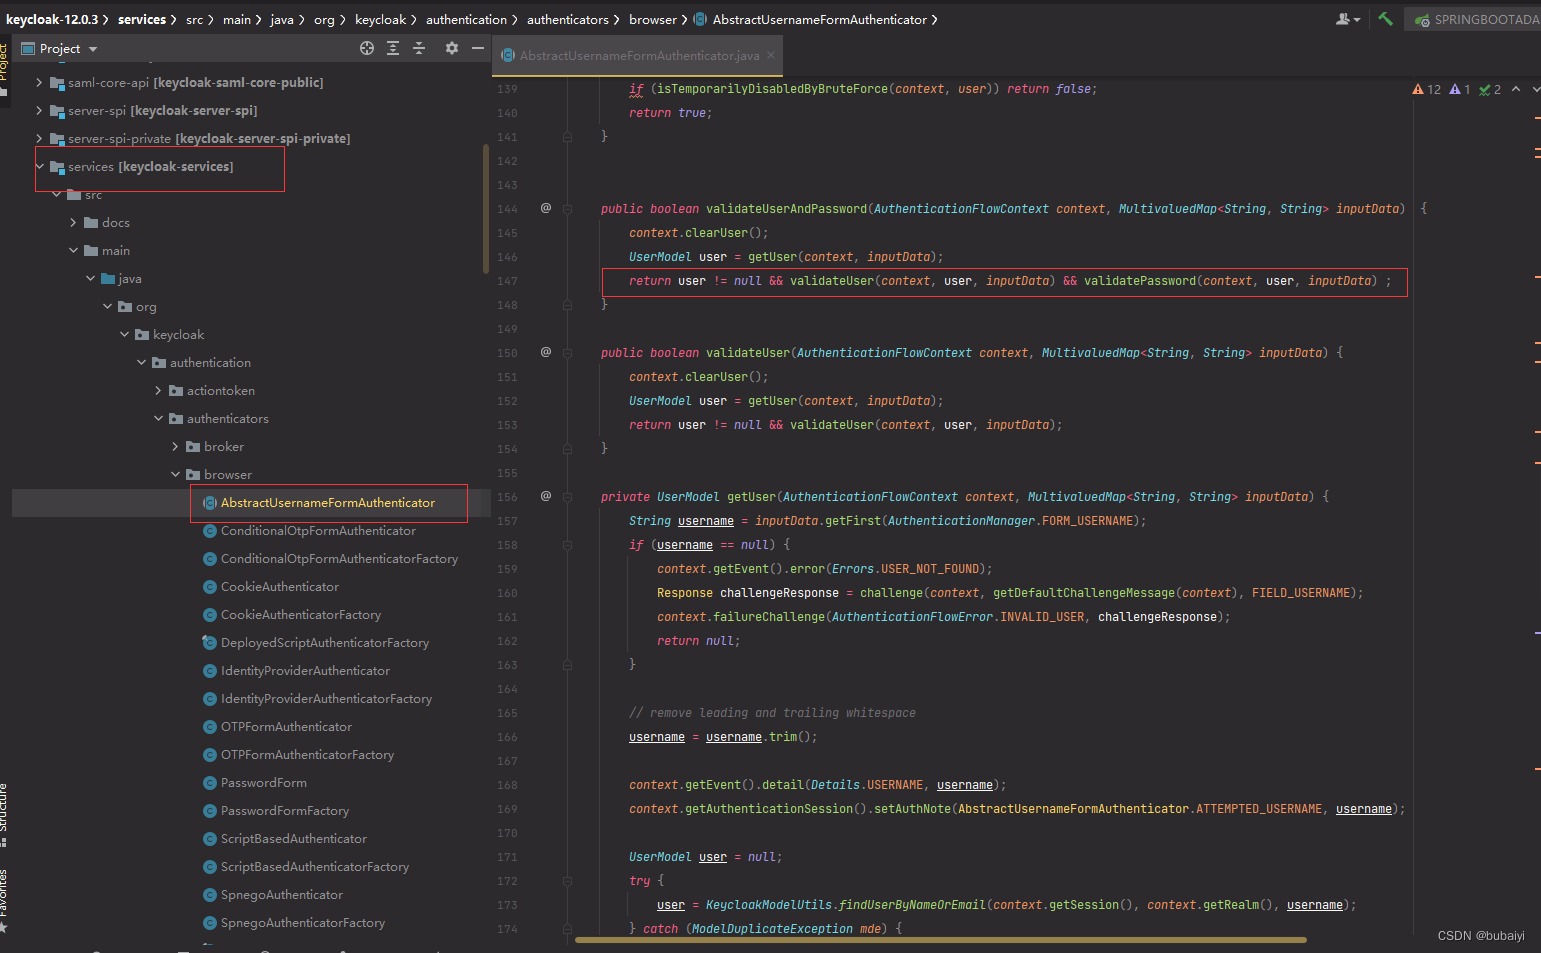Click authenticators in the breadcrumb bar
The height and width of the screenshot is (953, 1541).
(x=568, y=19)
